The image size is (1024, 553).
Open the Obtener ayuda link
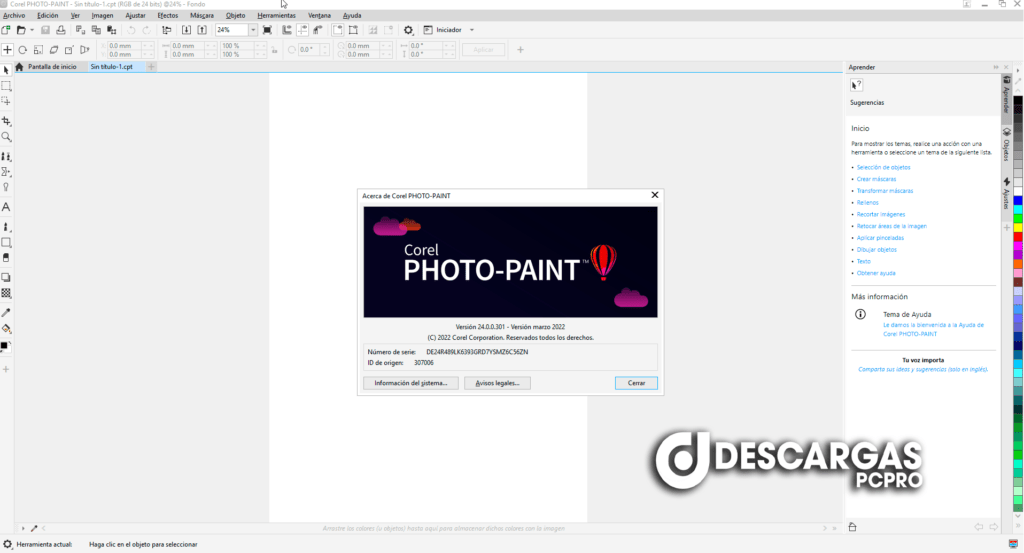[876, 273]
